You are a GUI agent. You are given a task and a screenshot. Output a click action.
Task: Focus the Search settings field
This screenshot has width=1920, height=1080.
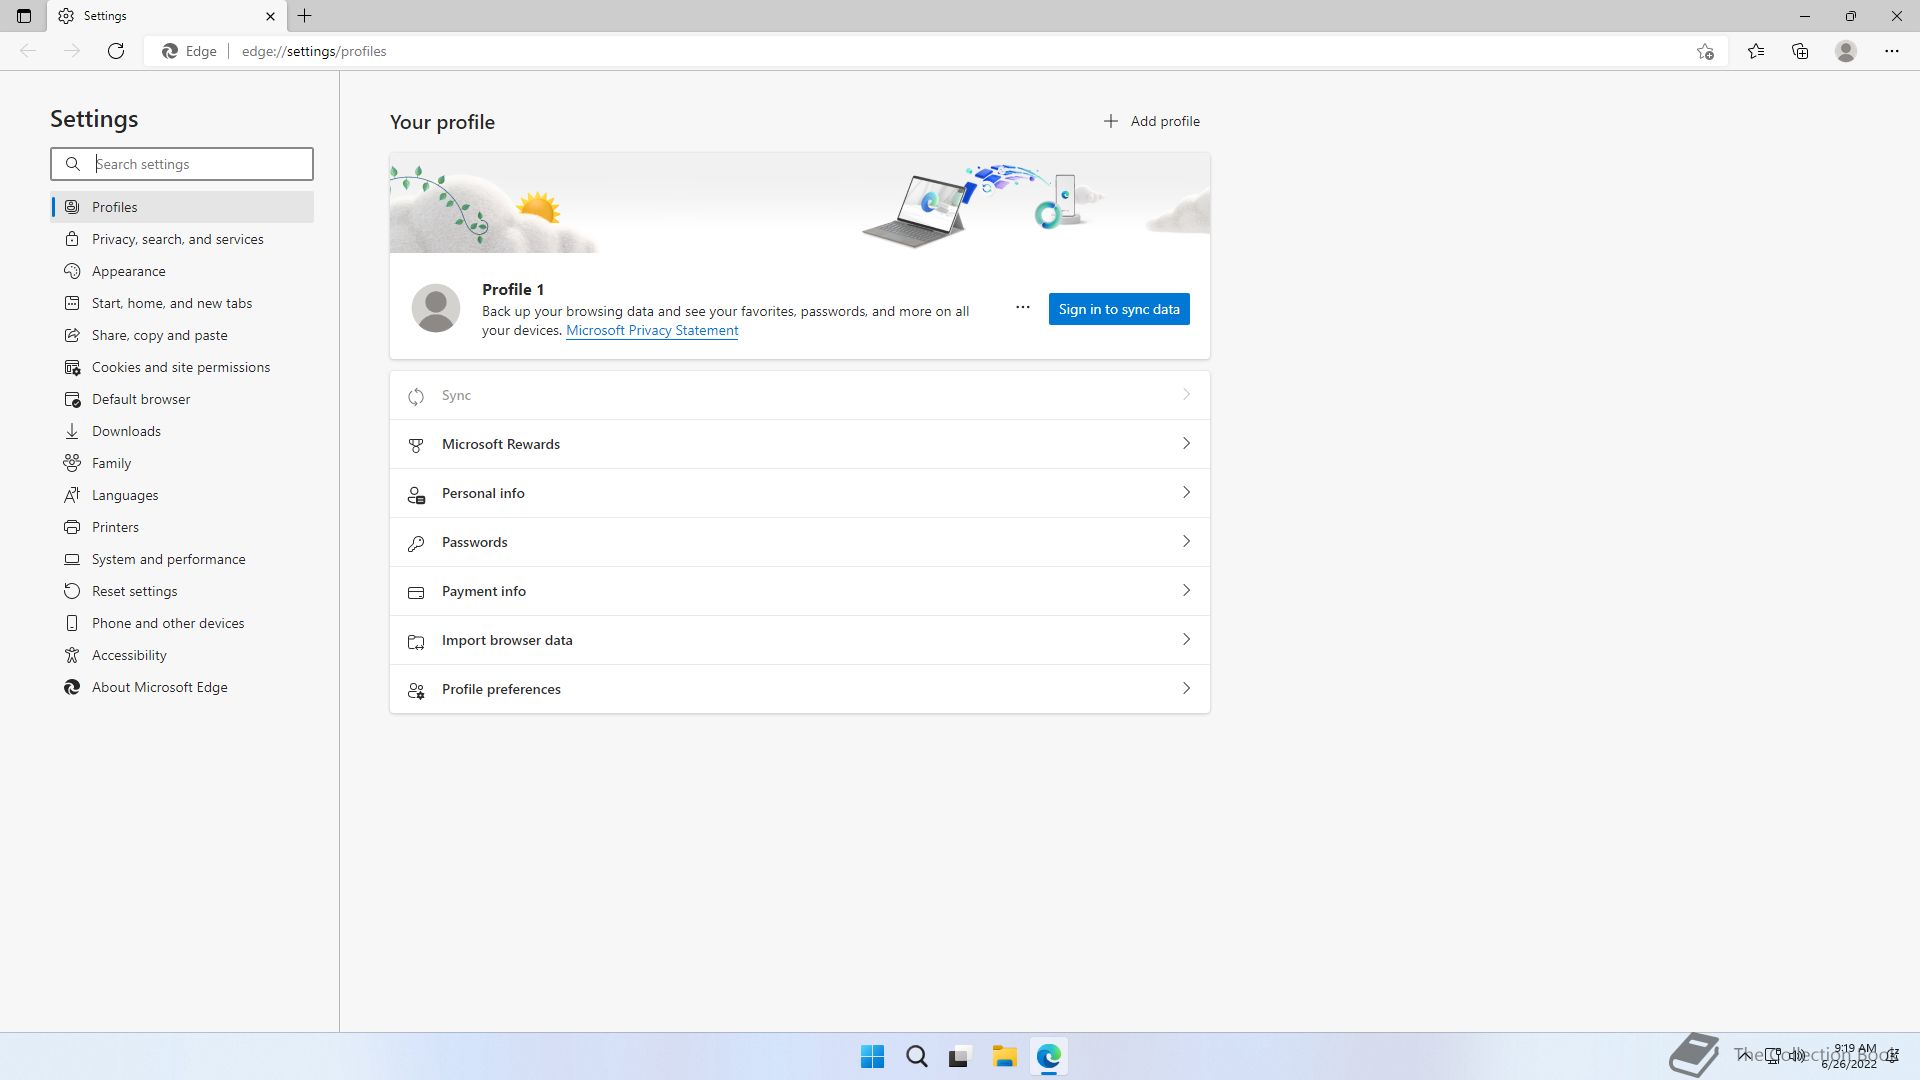coord(182,164)
